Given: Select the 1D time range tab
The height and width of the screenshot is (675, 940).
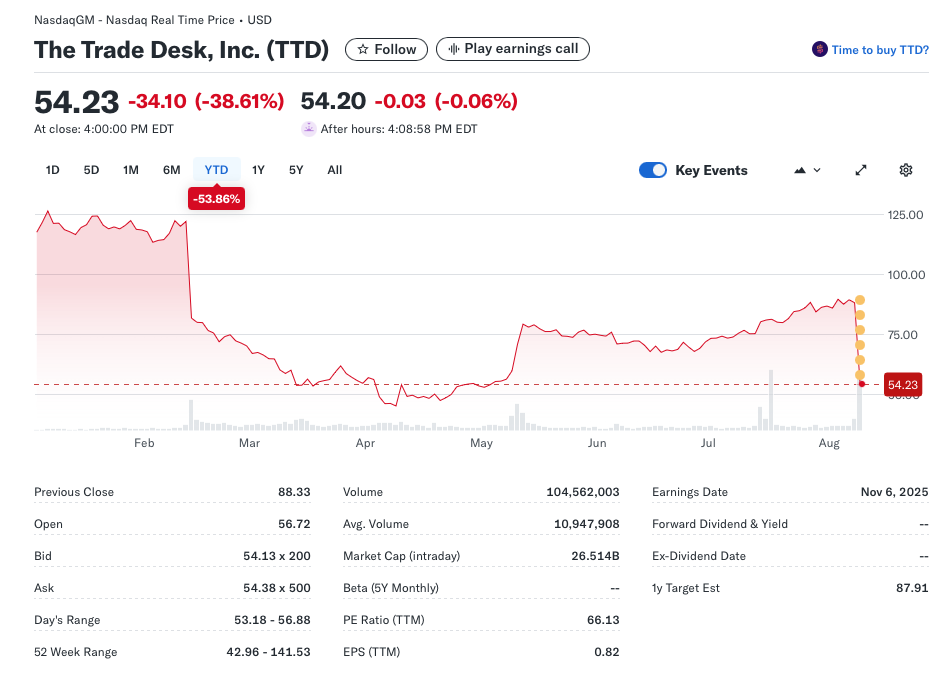Looking at the screenshot, I should [x=53, y=170].
